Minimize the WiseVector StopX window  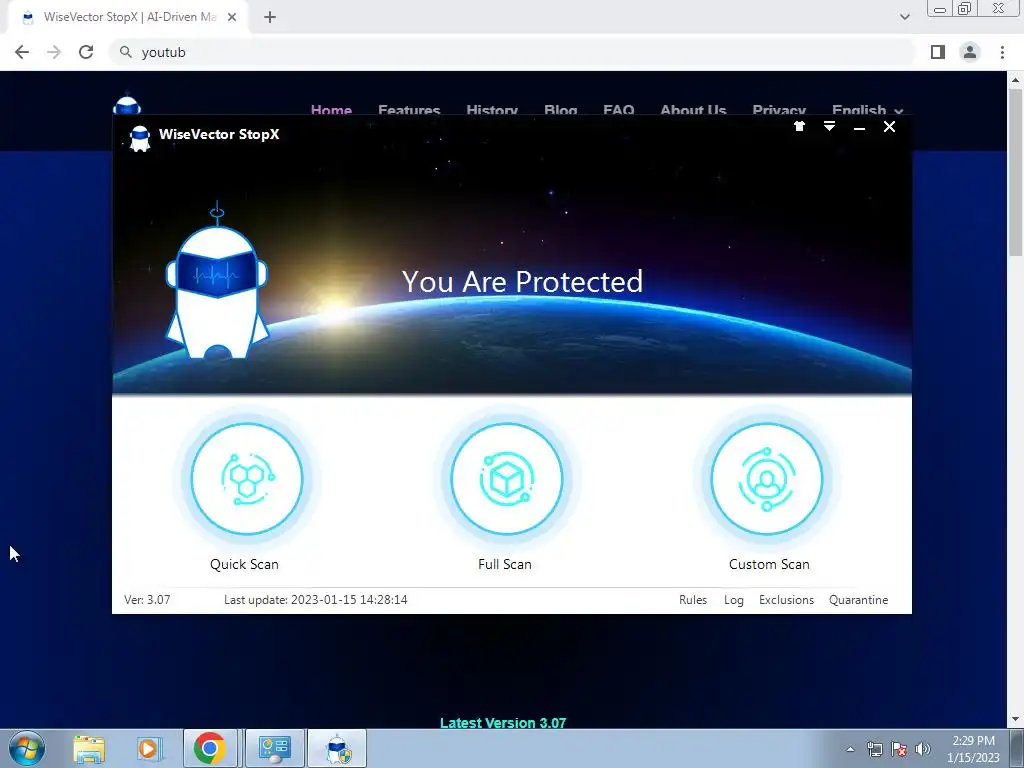tap(859, 127)
